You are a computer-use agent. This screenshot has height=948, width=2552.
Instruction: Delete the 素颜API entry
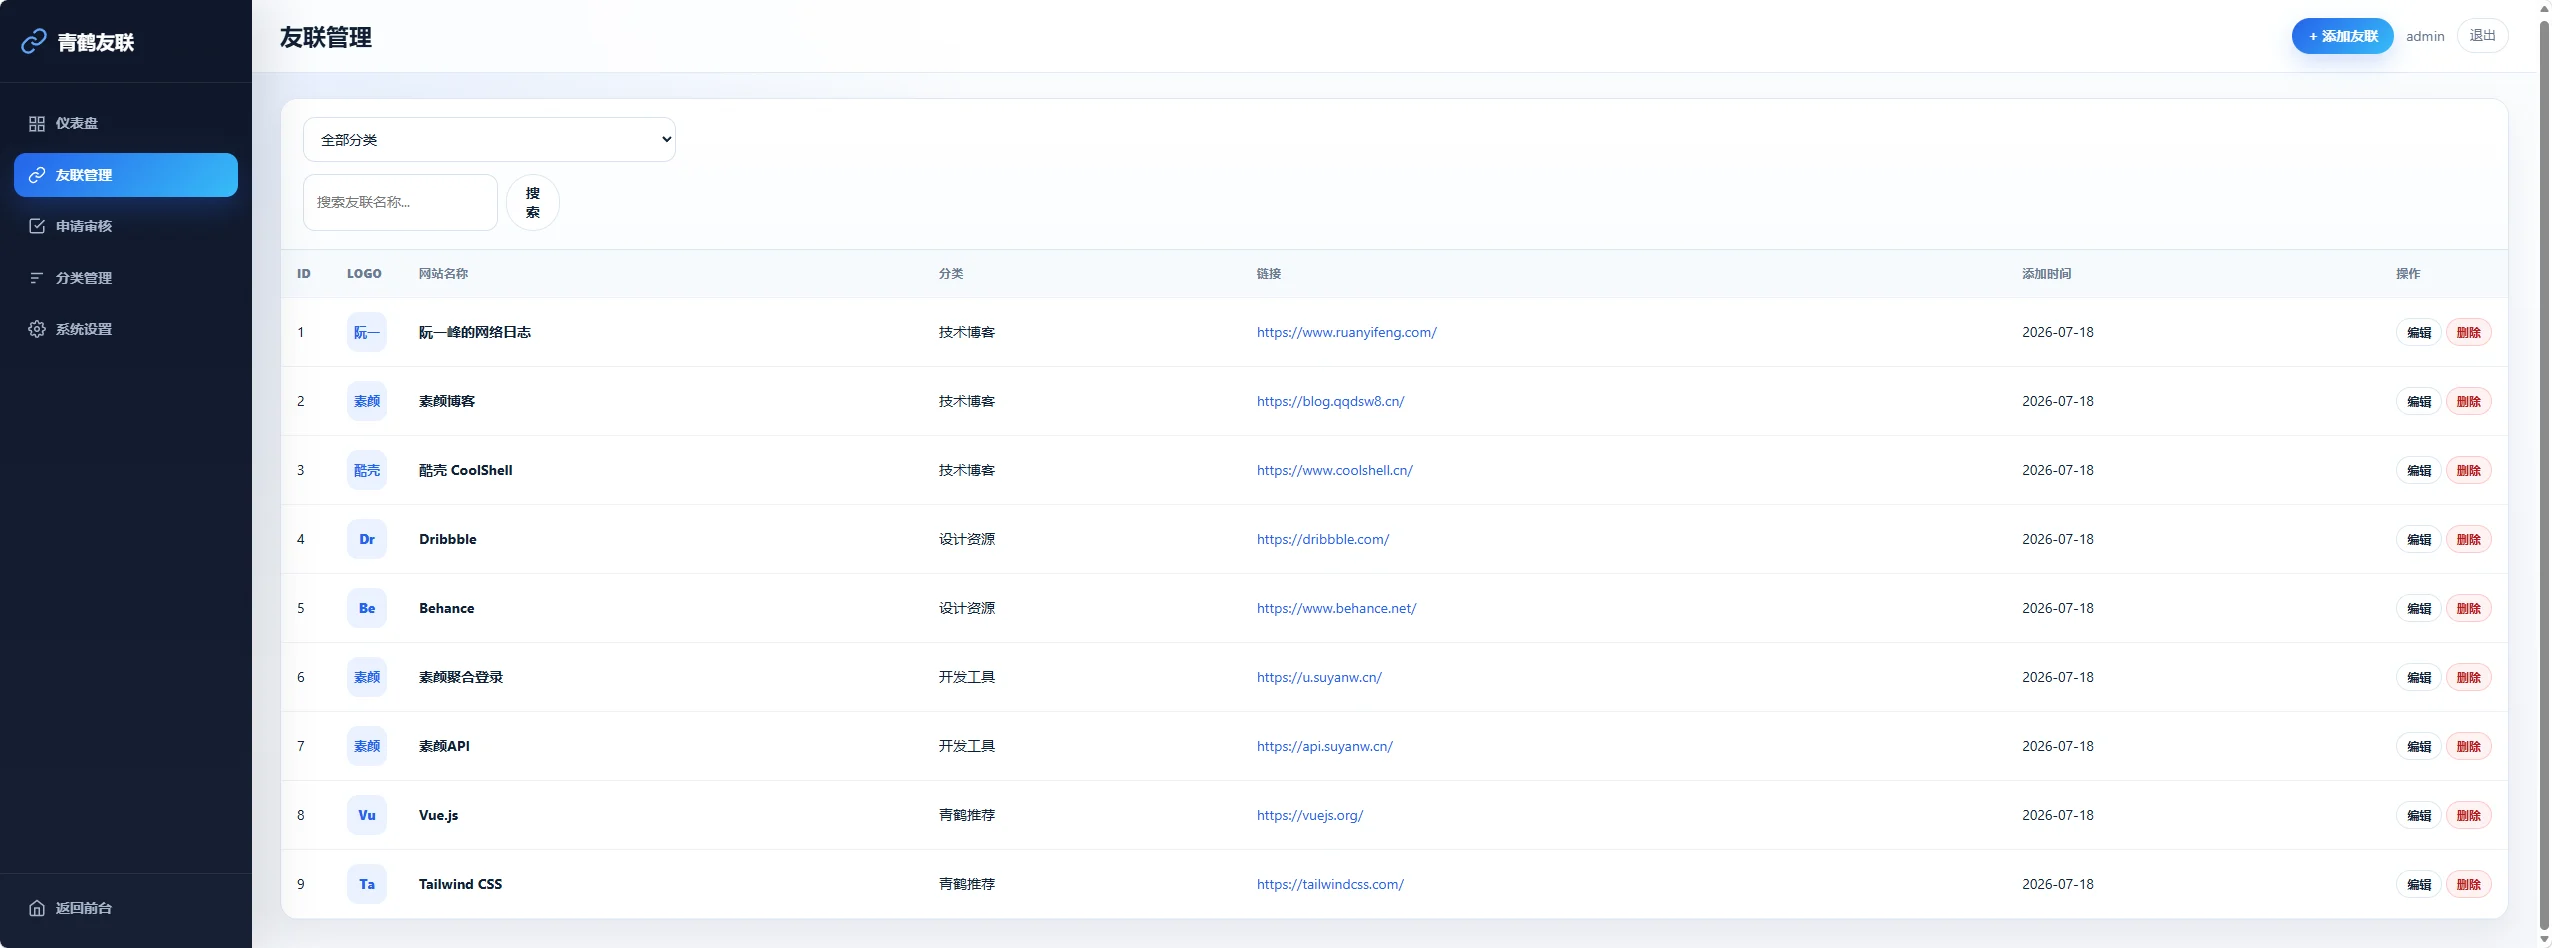(x=2469, y=747)
